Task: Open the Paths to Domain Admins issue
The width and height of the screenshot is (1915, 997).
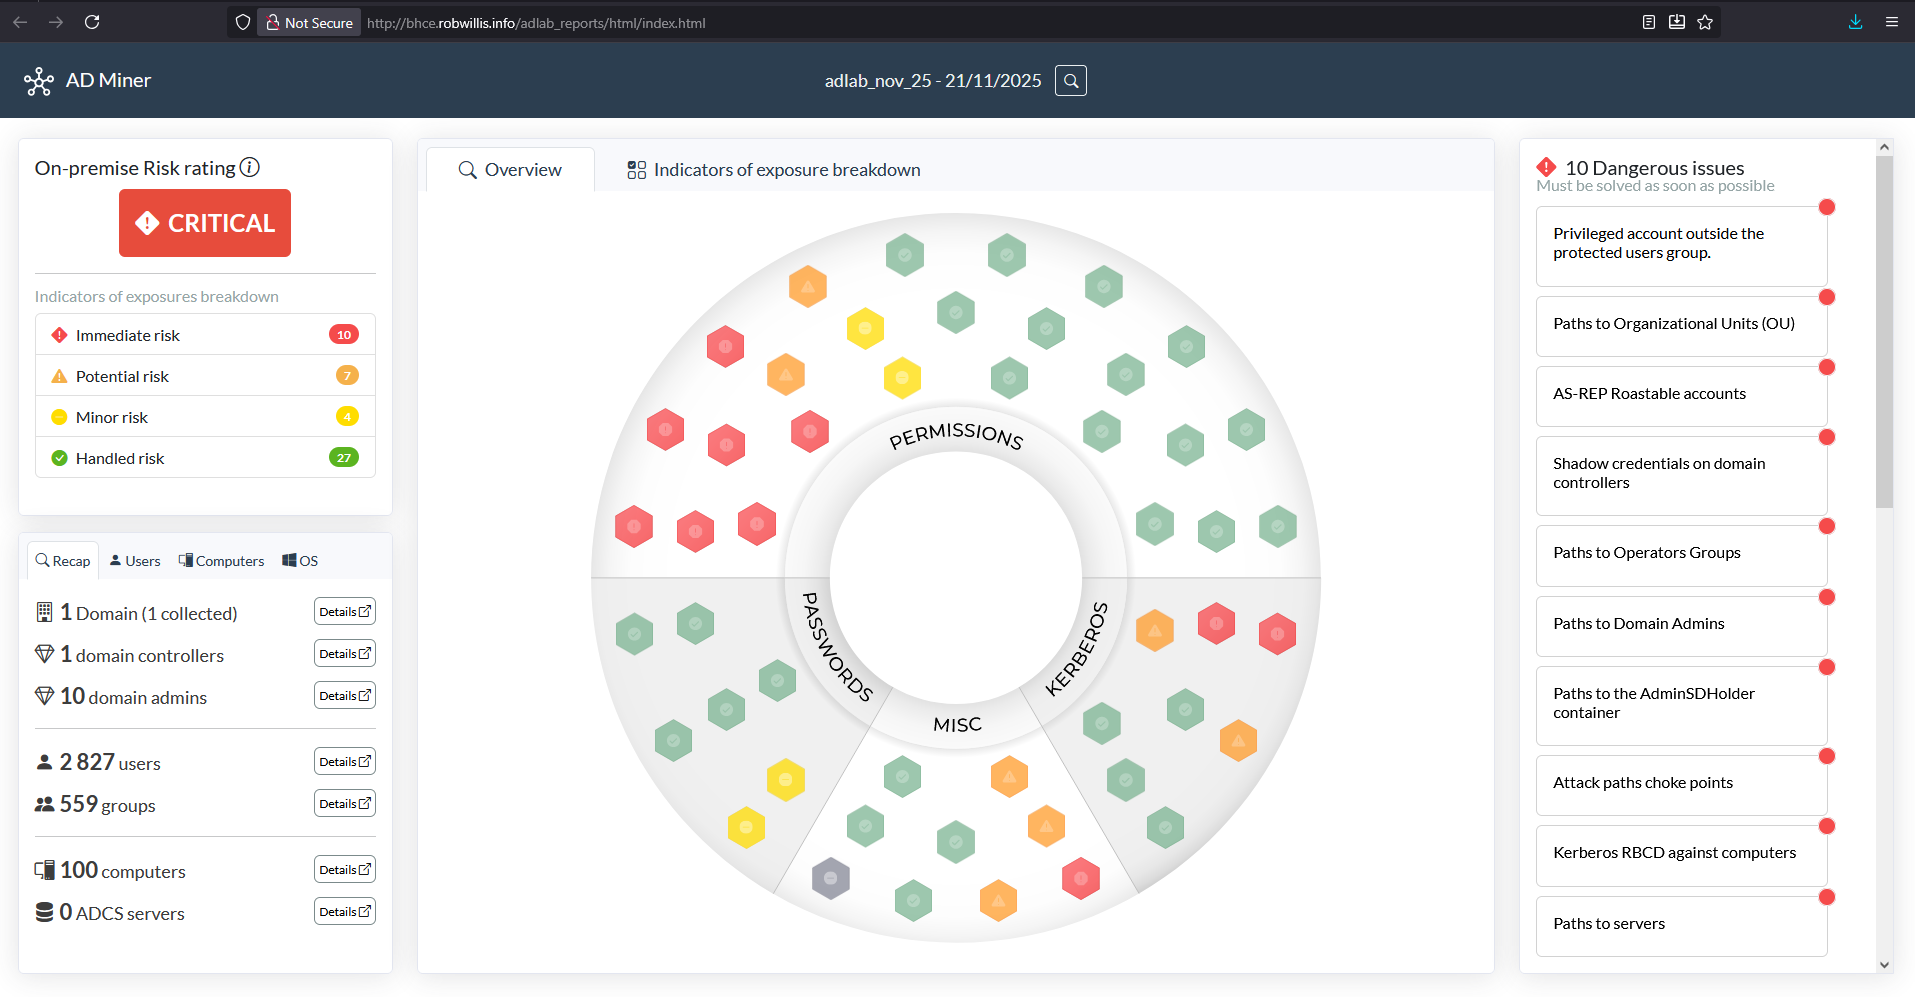Action: pos(1680,624)
